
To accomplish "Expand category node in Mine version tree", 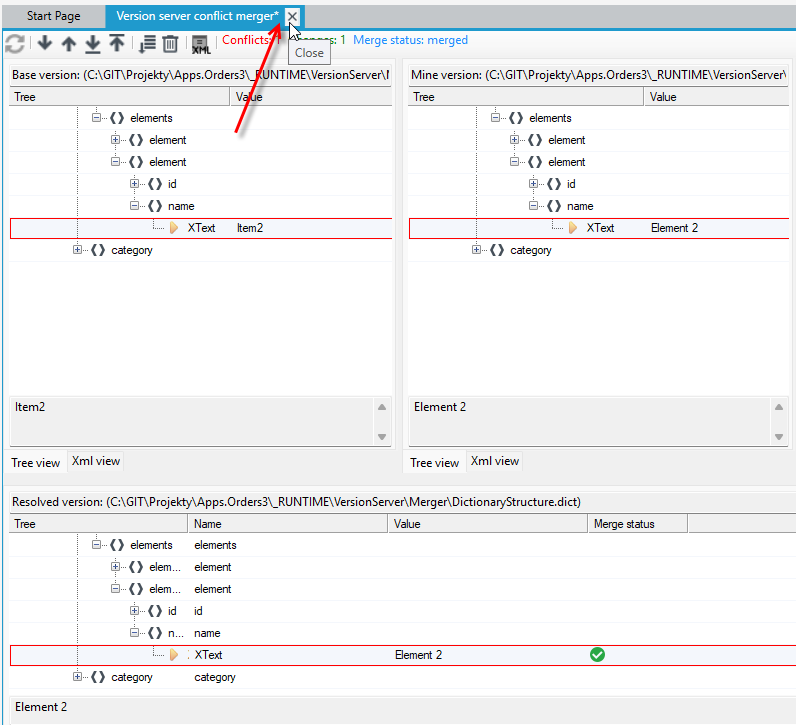I will click(x=476, y=250).
